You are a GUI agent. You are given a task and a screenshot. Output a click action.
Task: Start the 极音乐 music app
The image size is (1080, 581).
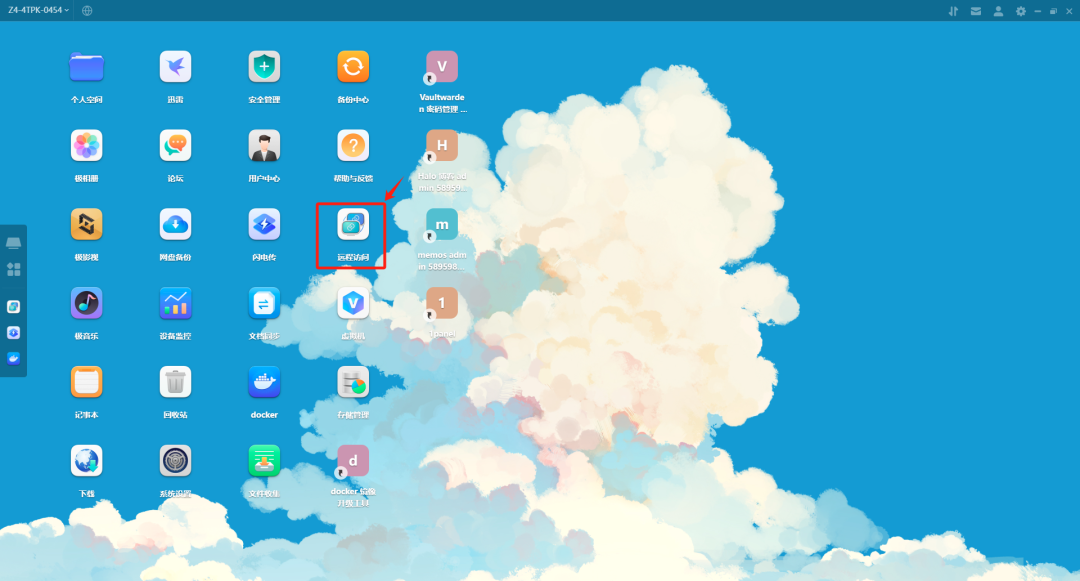point(86,302)
